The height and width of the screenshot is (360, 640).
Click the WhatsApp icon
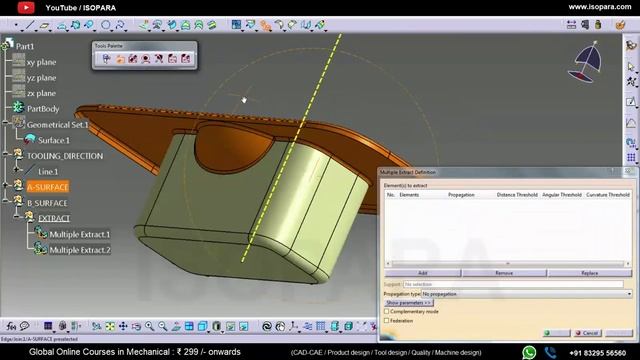pyautogui.click(x=529, y=352)
